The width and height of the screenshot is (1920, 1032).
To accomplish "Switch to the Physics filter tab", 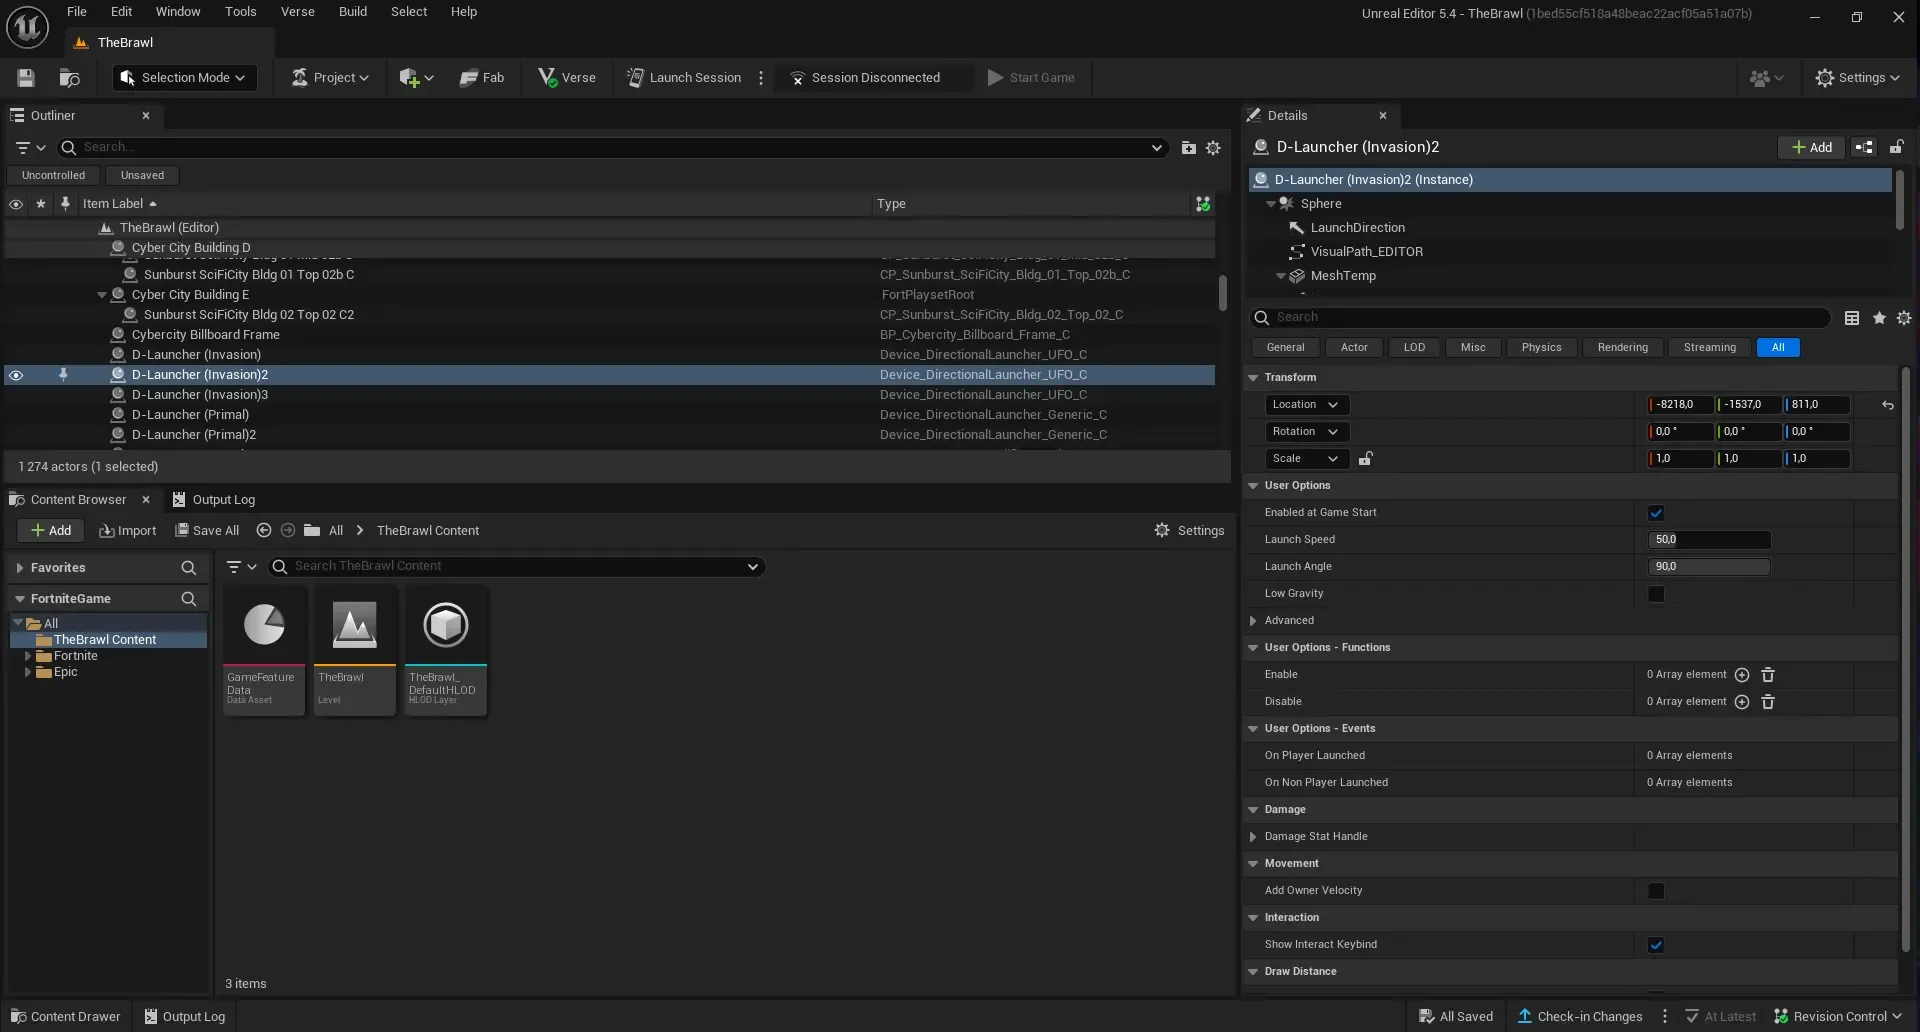I will (1540, 348).
